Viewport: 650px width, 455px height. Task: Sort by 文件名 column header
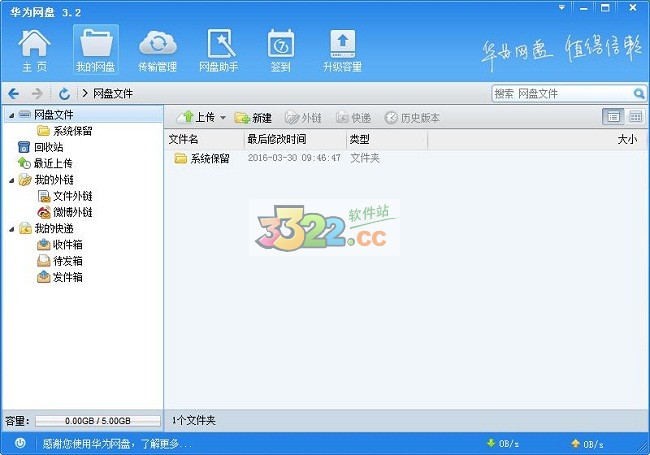[204, 139]
